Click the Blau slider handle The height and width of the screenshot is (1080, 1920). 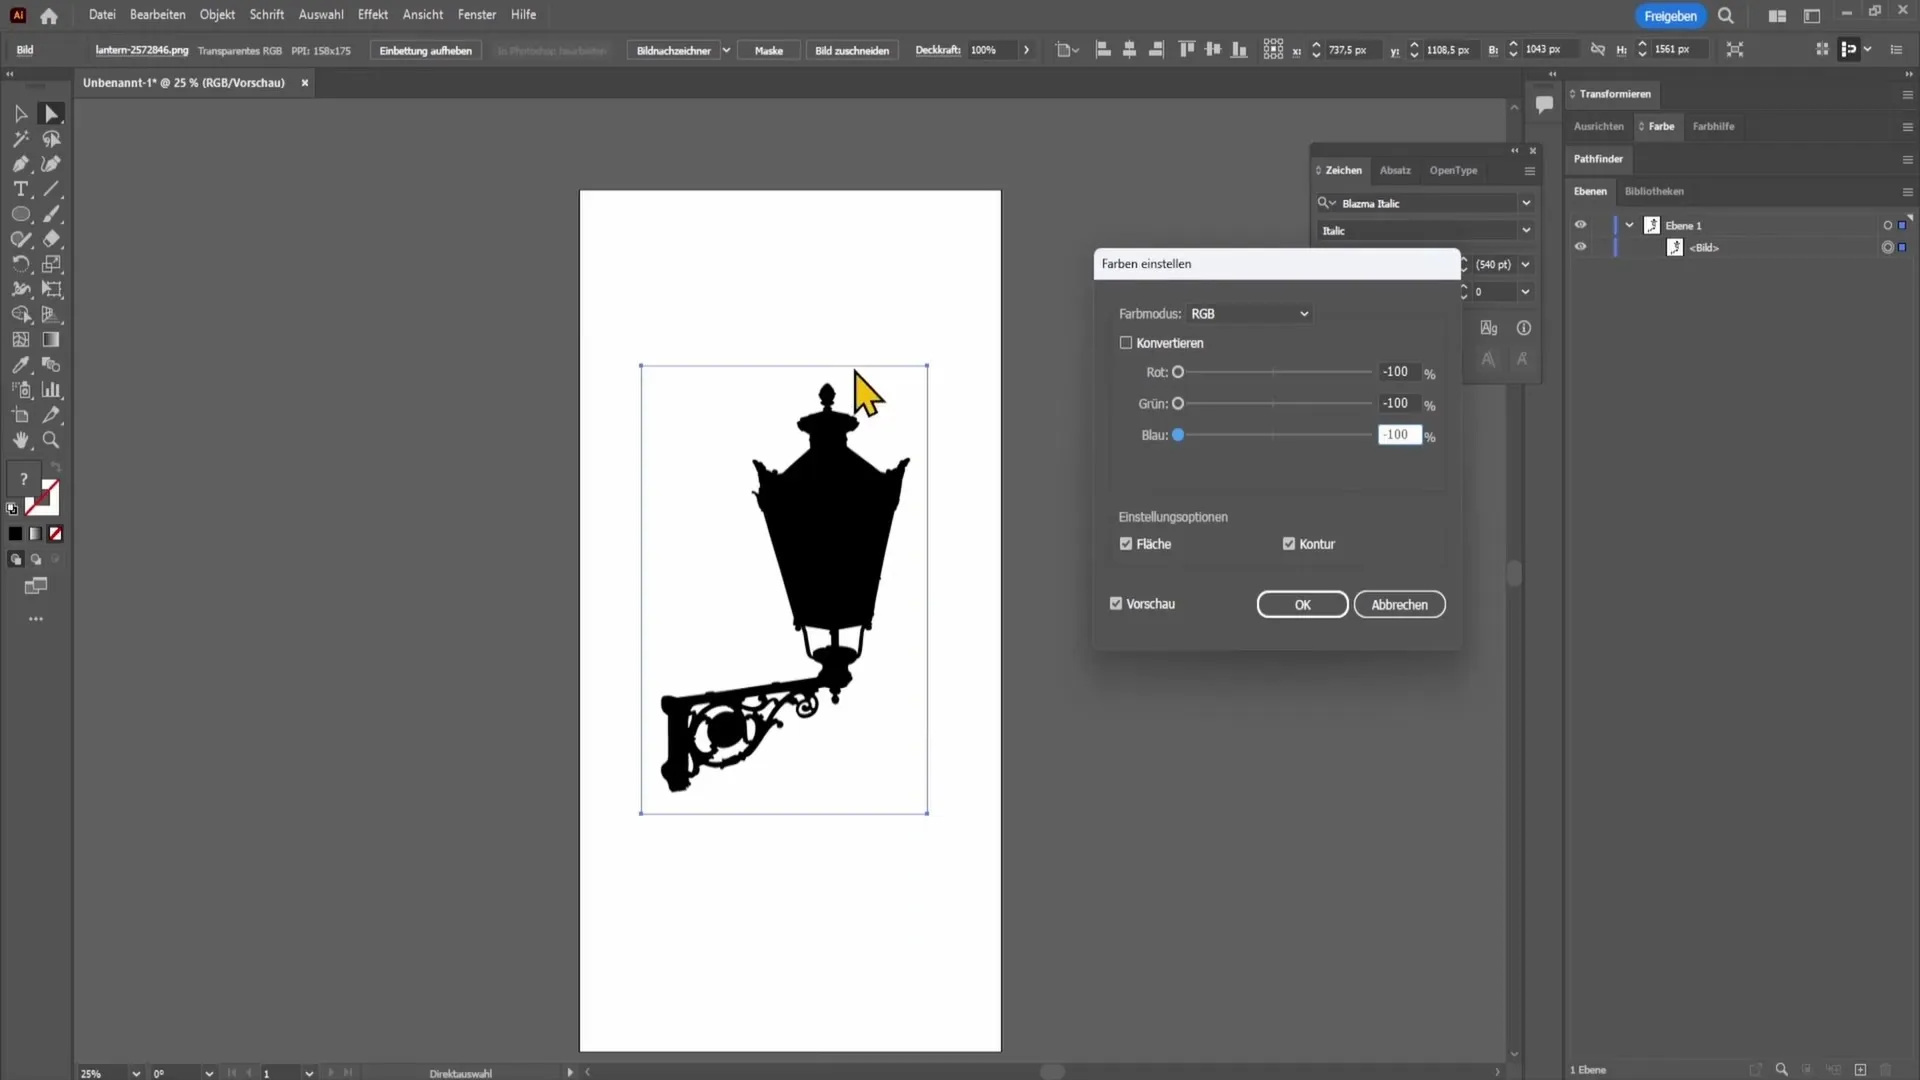point(1178,435)
